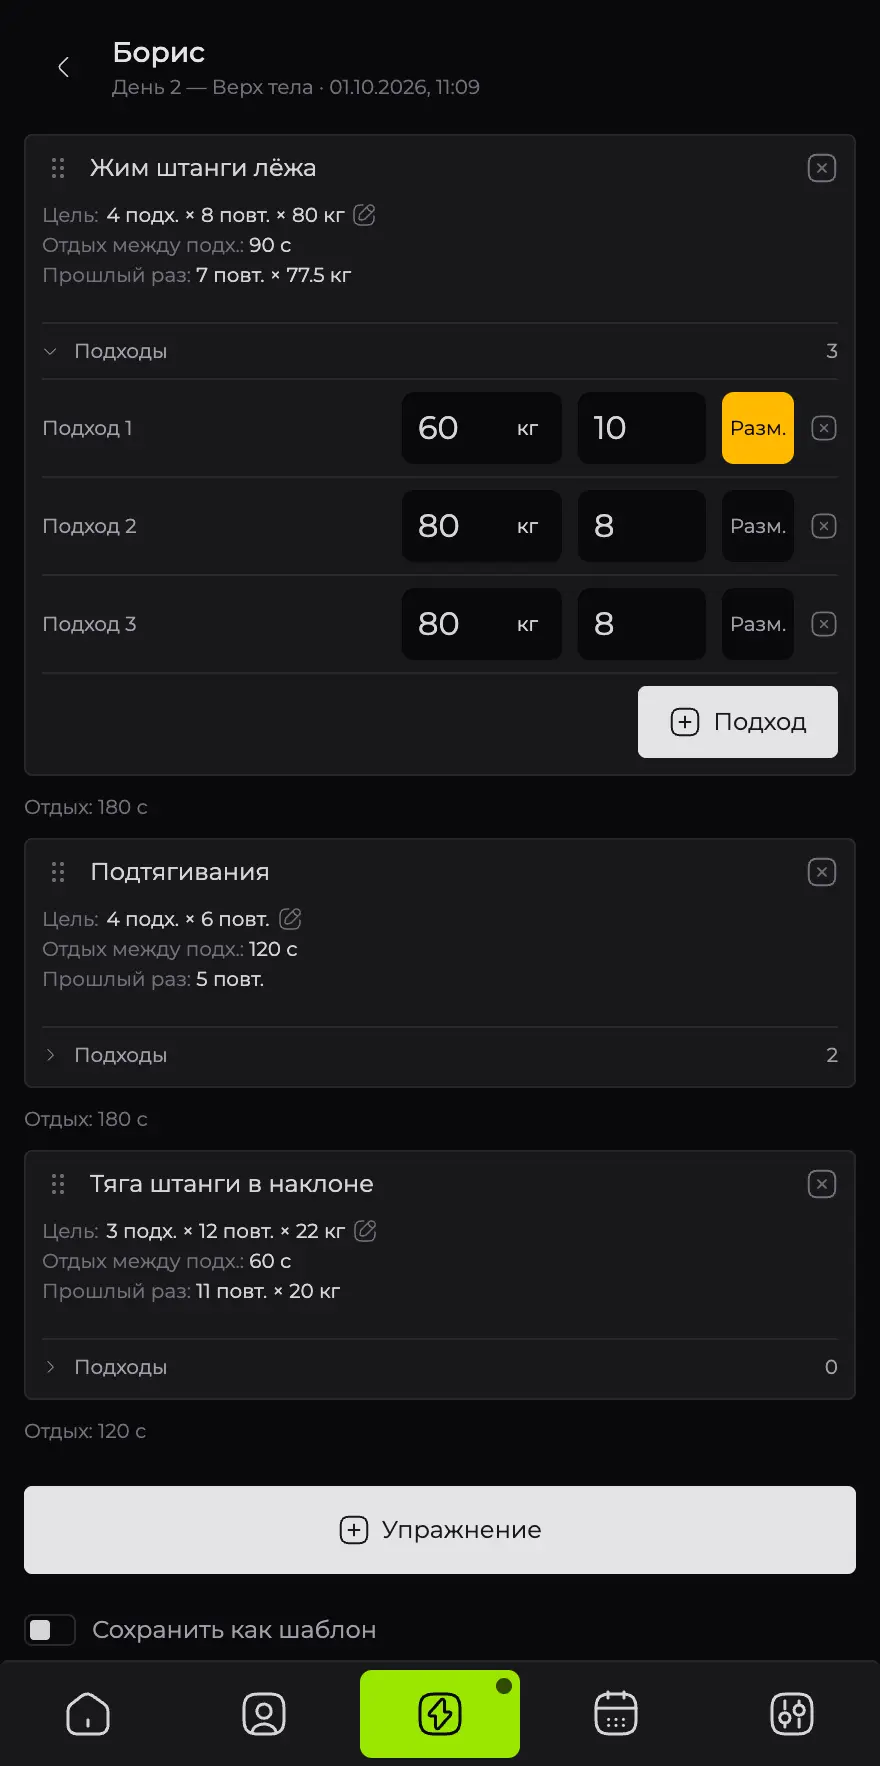Edit the goal for Тяга штанги в наклоне

(x=366, y=1231)
